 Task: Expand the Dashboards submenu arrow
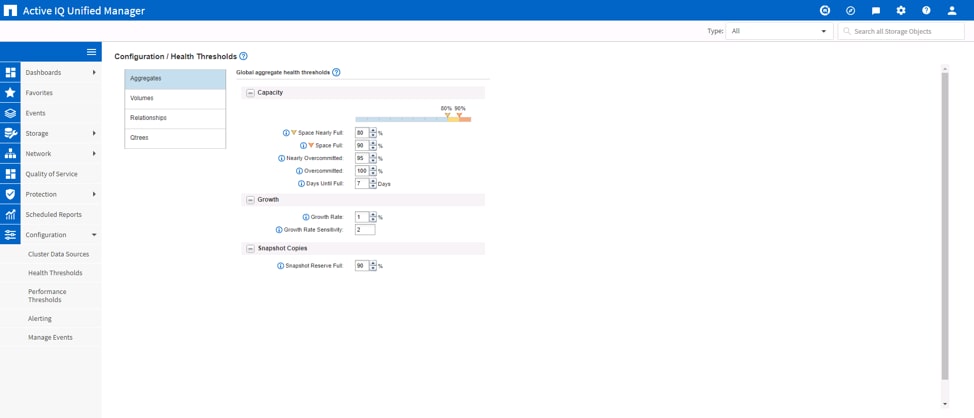[94, 72]
